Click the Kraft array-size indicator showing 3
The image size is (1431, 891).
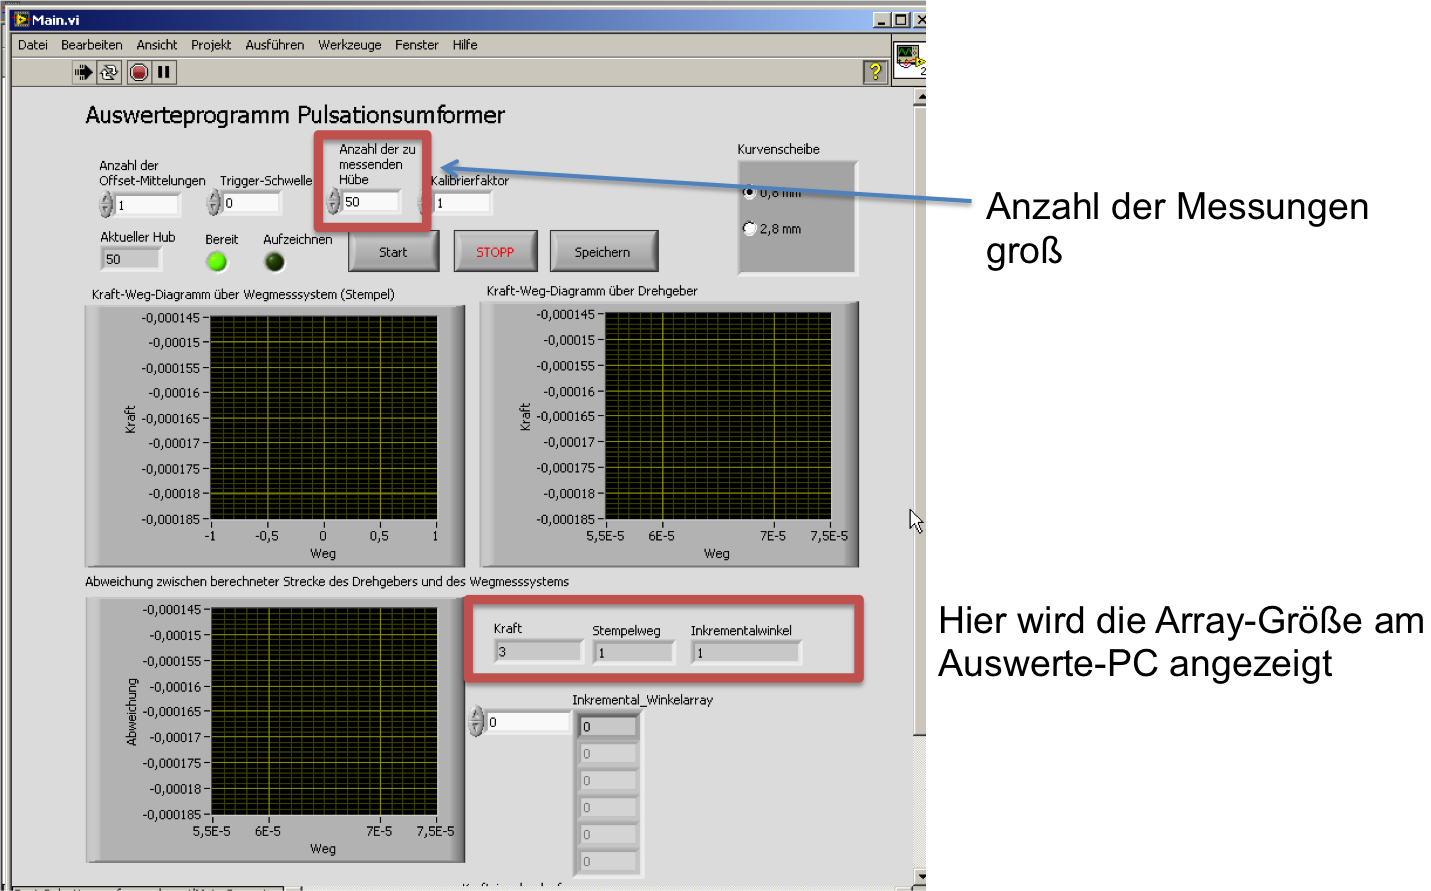pyautogui.click(x=538, y=651)
